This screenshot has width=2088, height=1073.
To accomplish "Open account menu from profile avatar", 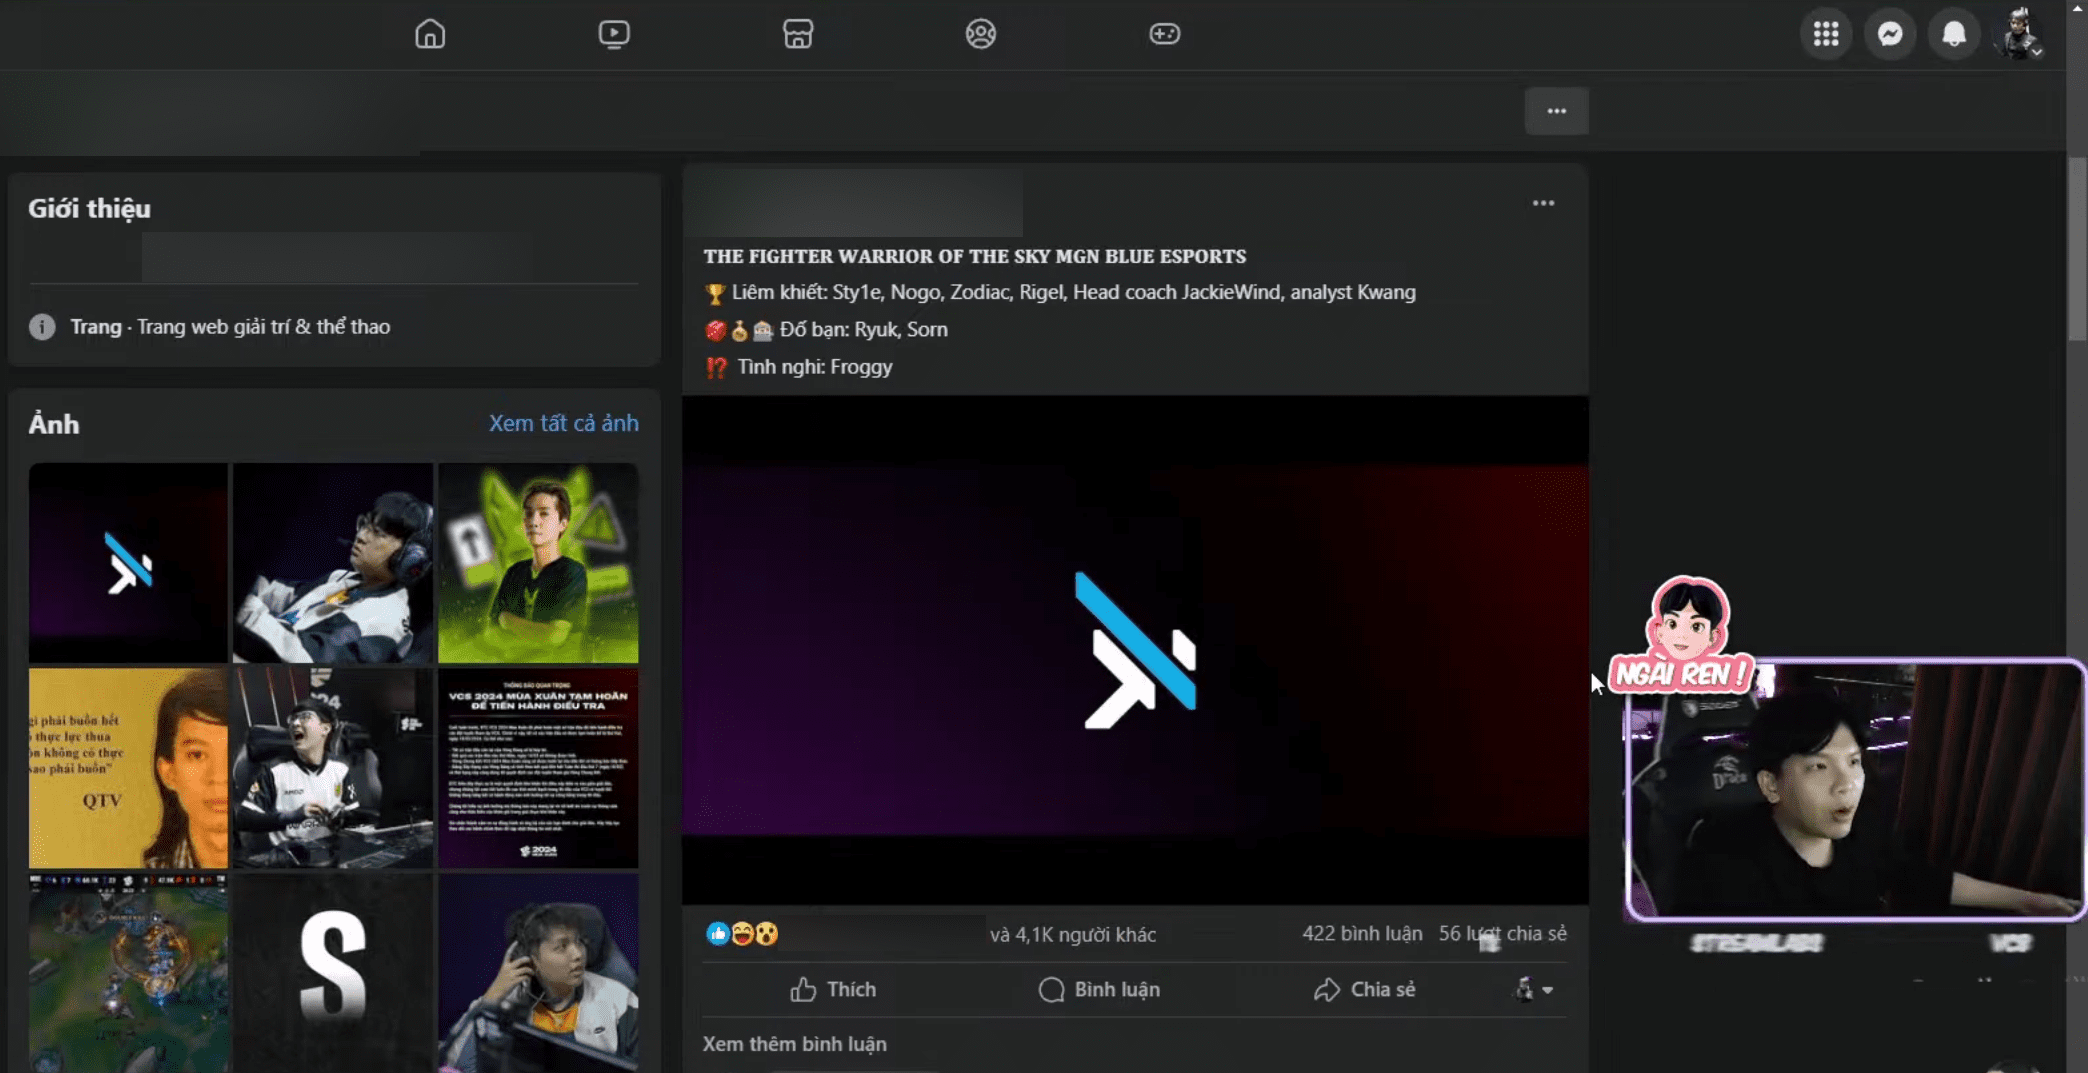I will [x=2019, y=34].
